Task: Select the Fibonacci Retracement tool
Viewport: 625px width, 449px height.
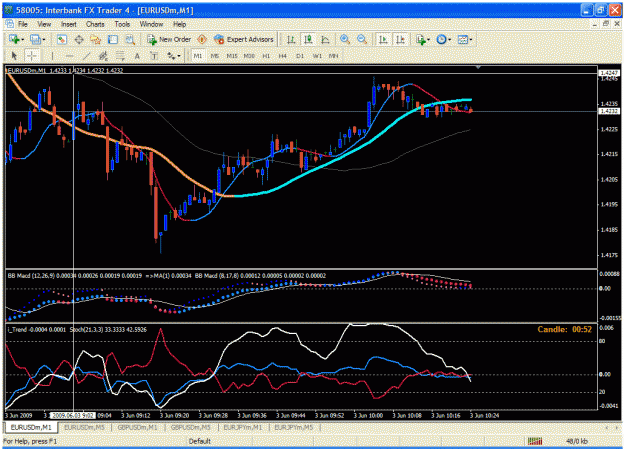Action: tap(120, 56)
